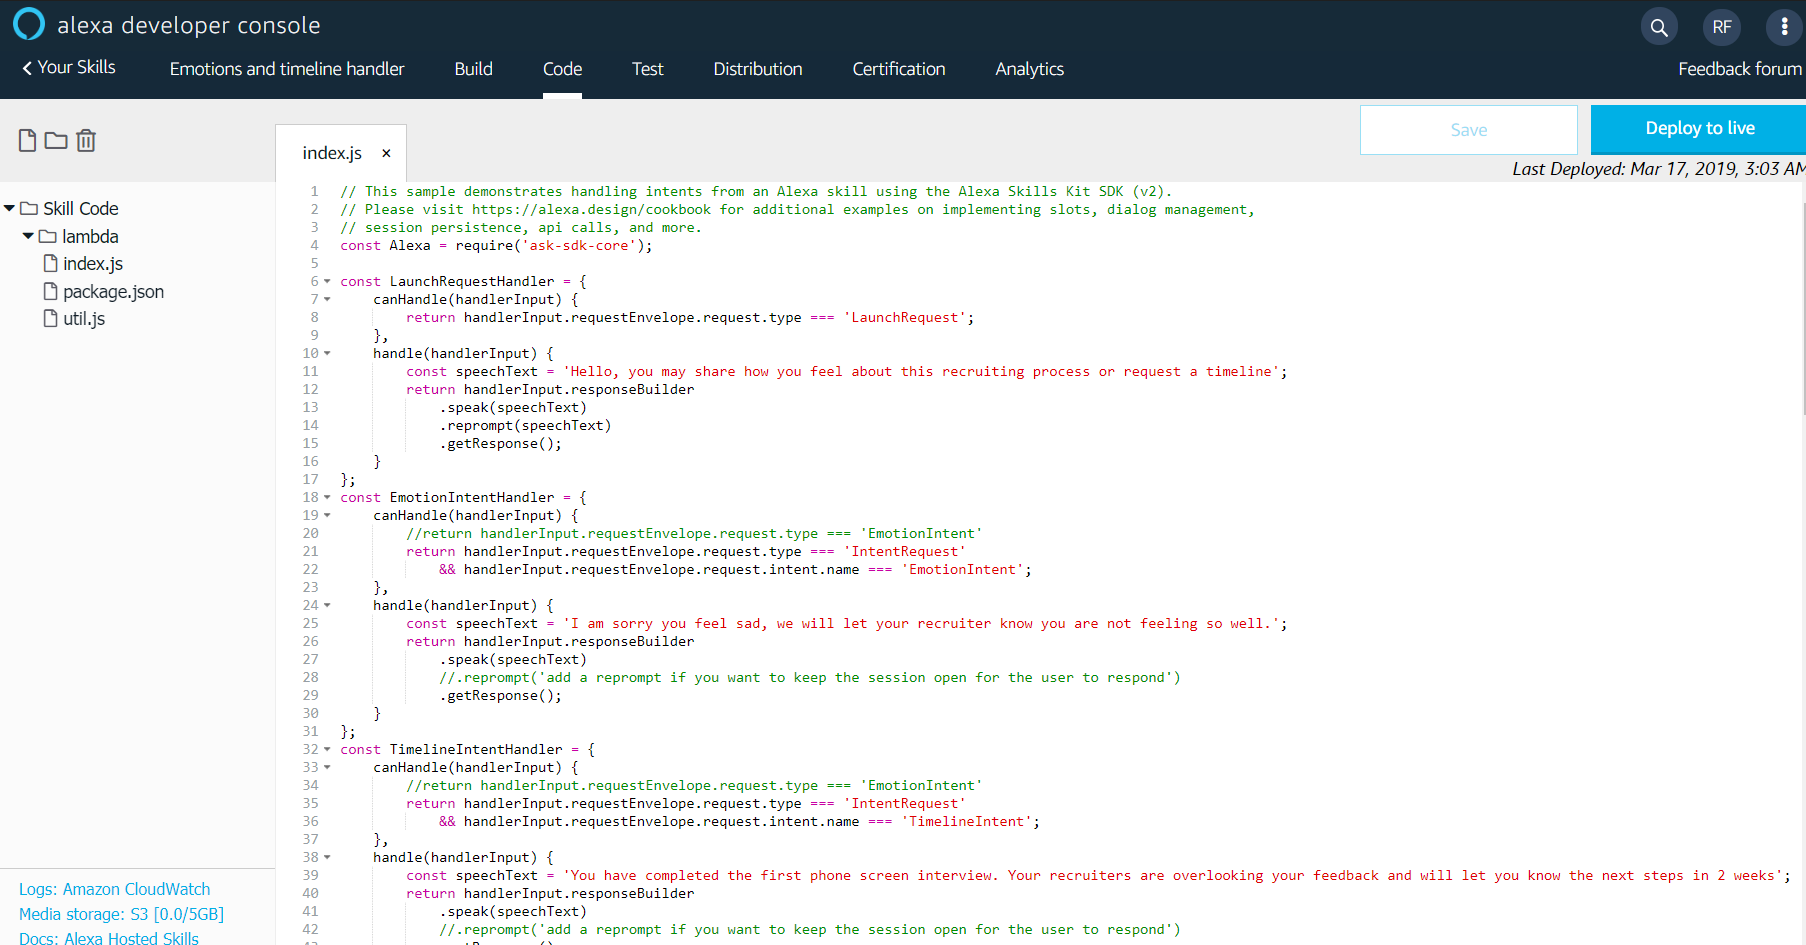Fold code block at line 24
Viewport: 1806px width, 945px height.
(x=327, y=606)
